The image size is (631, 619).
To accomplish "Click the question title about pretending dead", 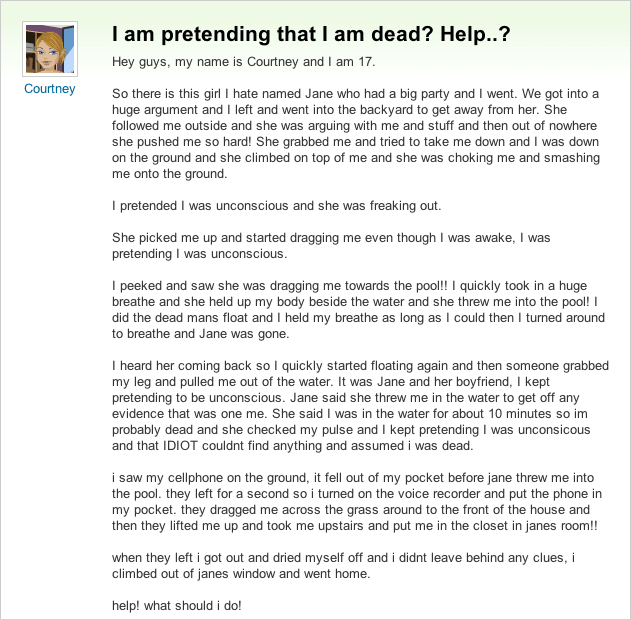I will coord(311,35).
